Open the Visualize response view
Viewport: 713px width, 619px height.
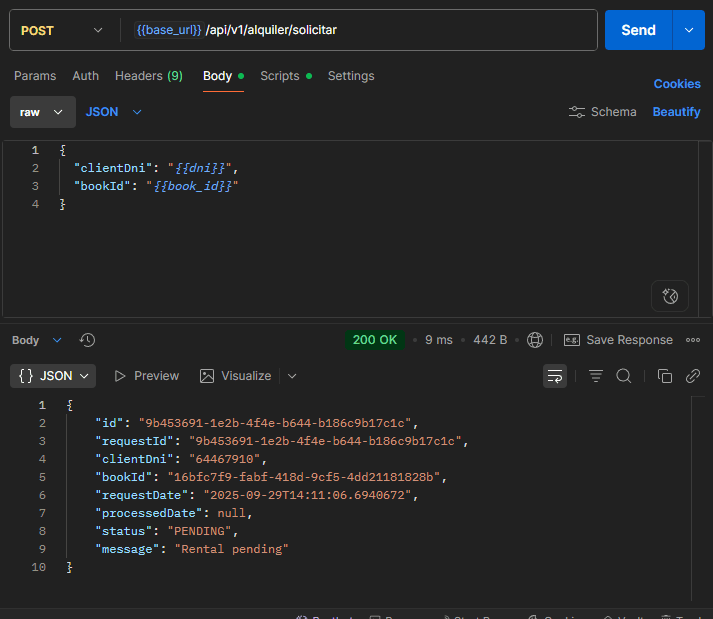[235, 376]
